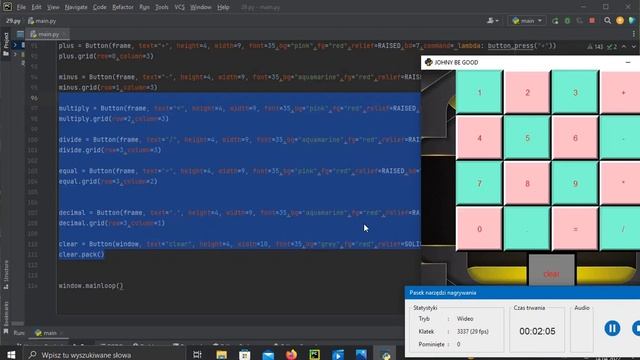Click the Run with Coverage icon
The image size is (640, 360).
click(x=580, y=20)
